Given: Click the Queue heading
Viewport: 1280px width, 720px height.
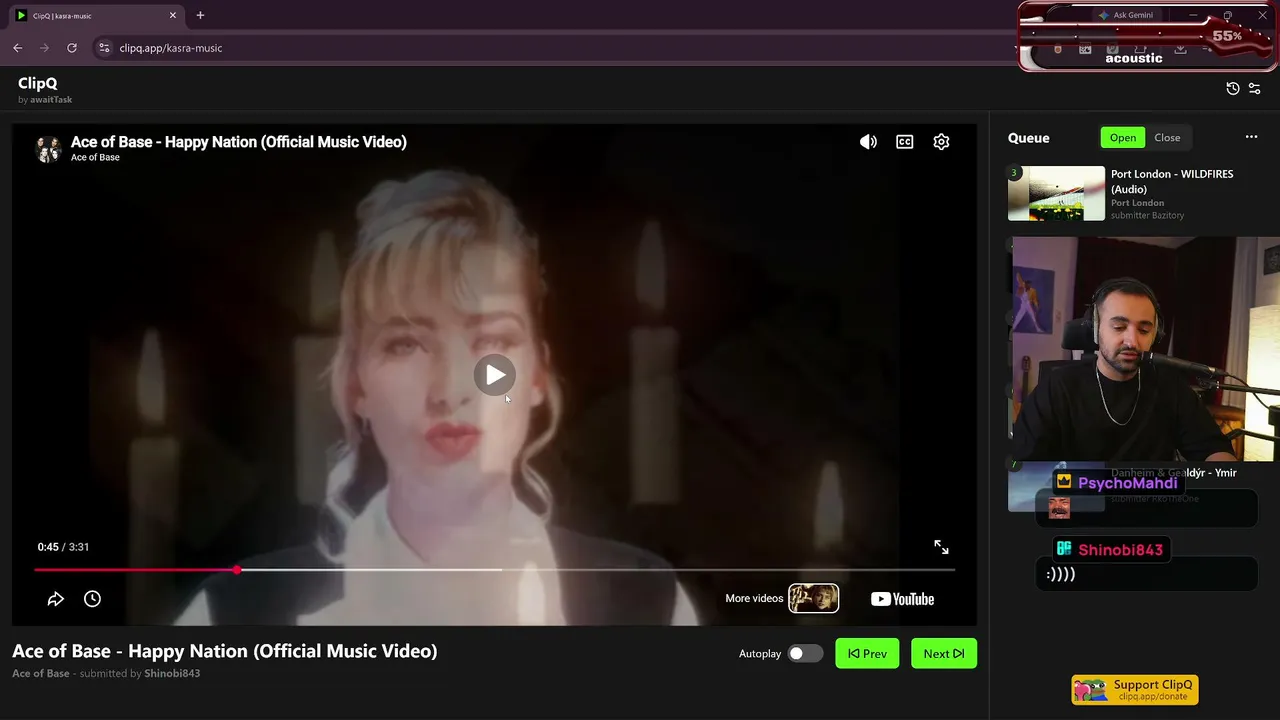Looking at the screenshot, I should 1029,138.
